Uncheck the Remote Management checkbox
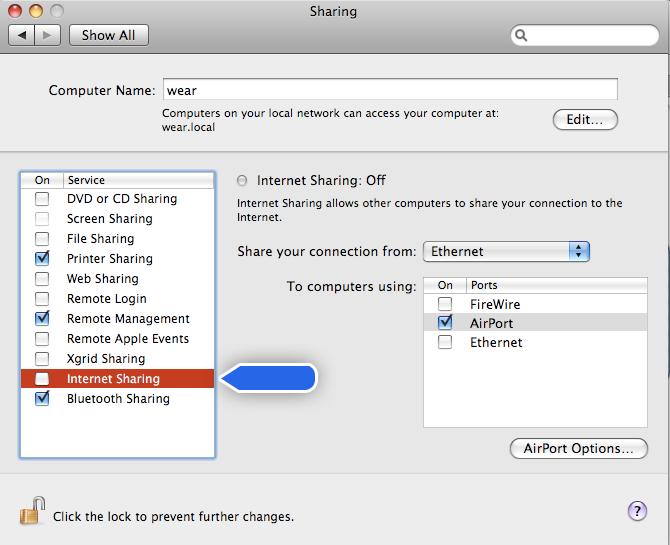 click(x=42, y=319)
